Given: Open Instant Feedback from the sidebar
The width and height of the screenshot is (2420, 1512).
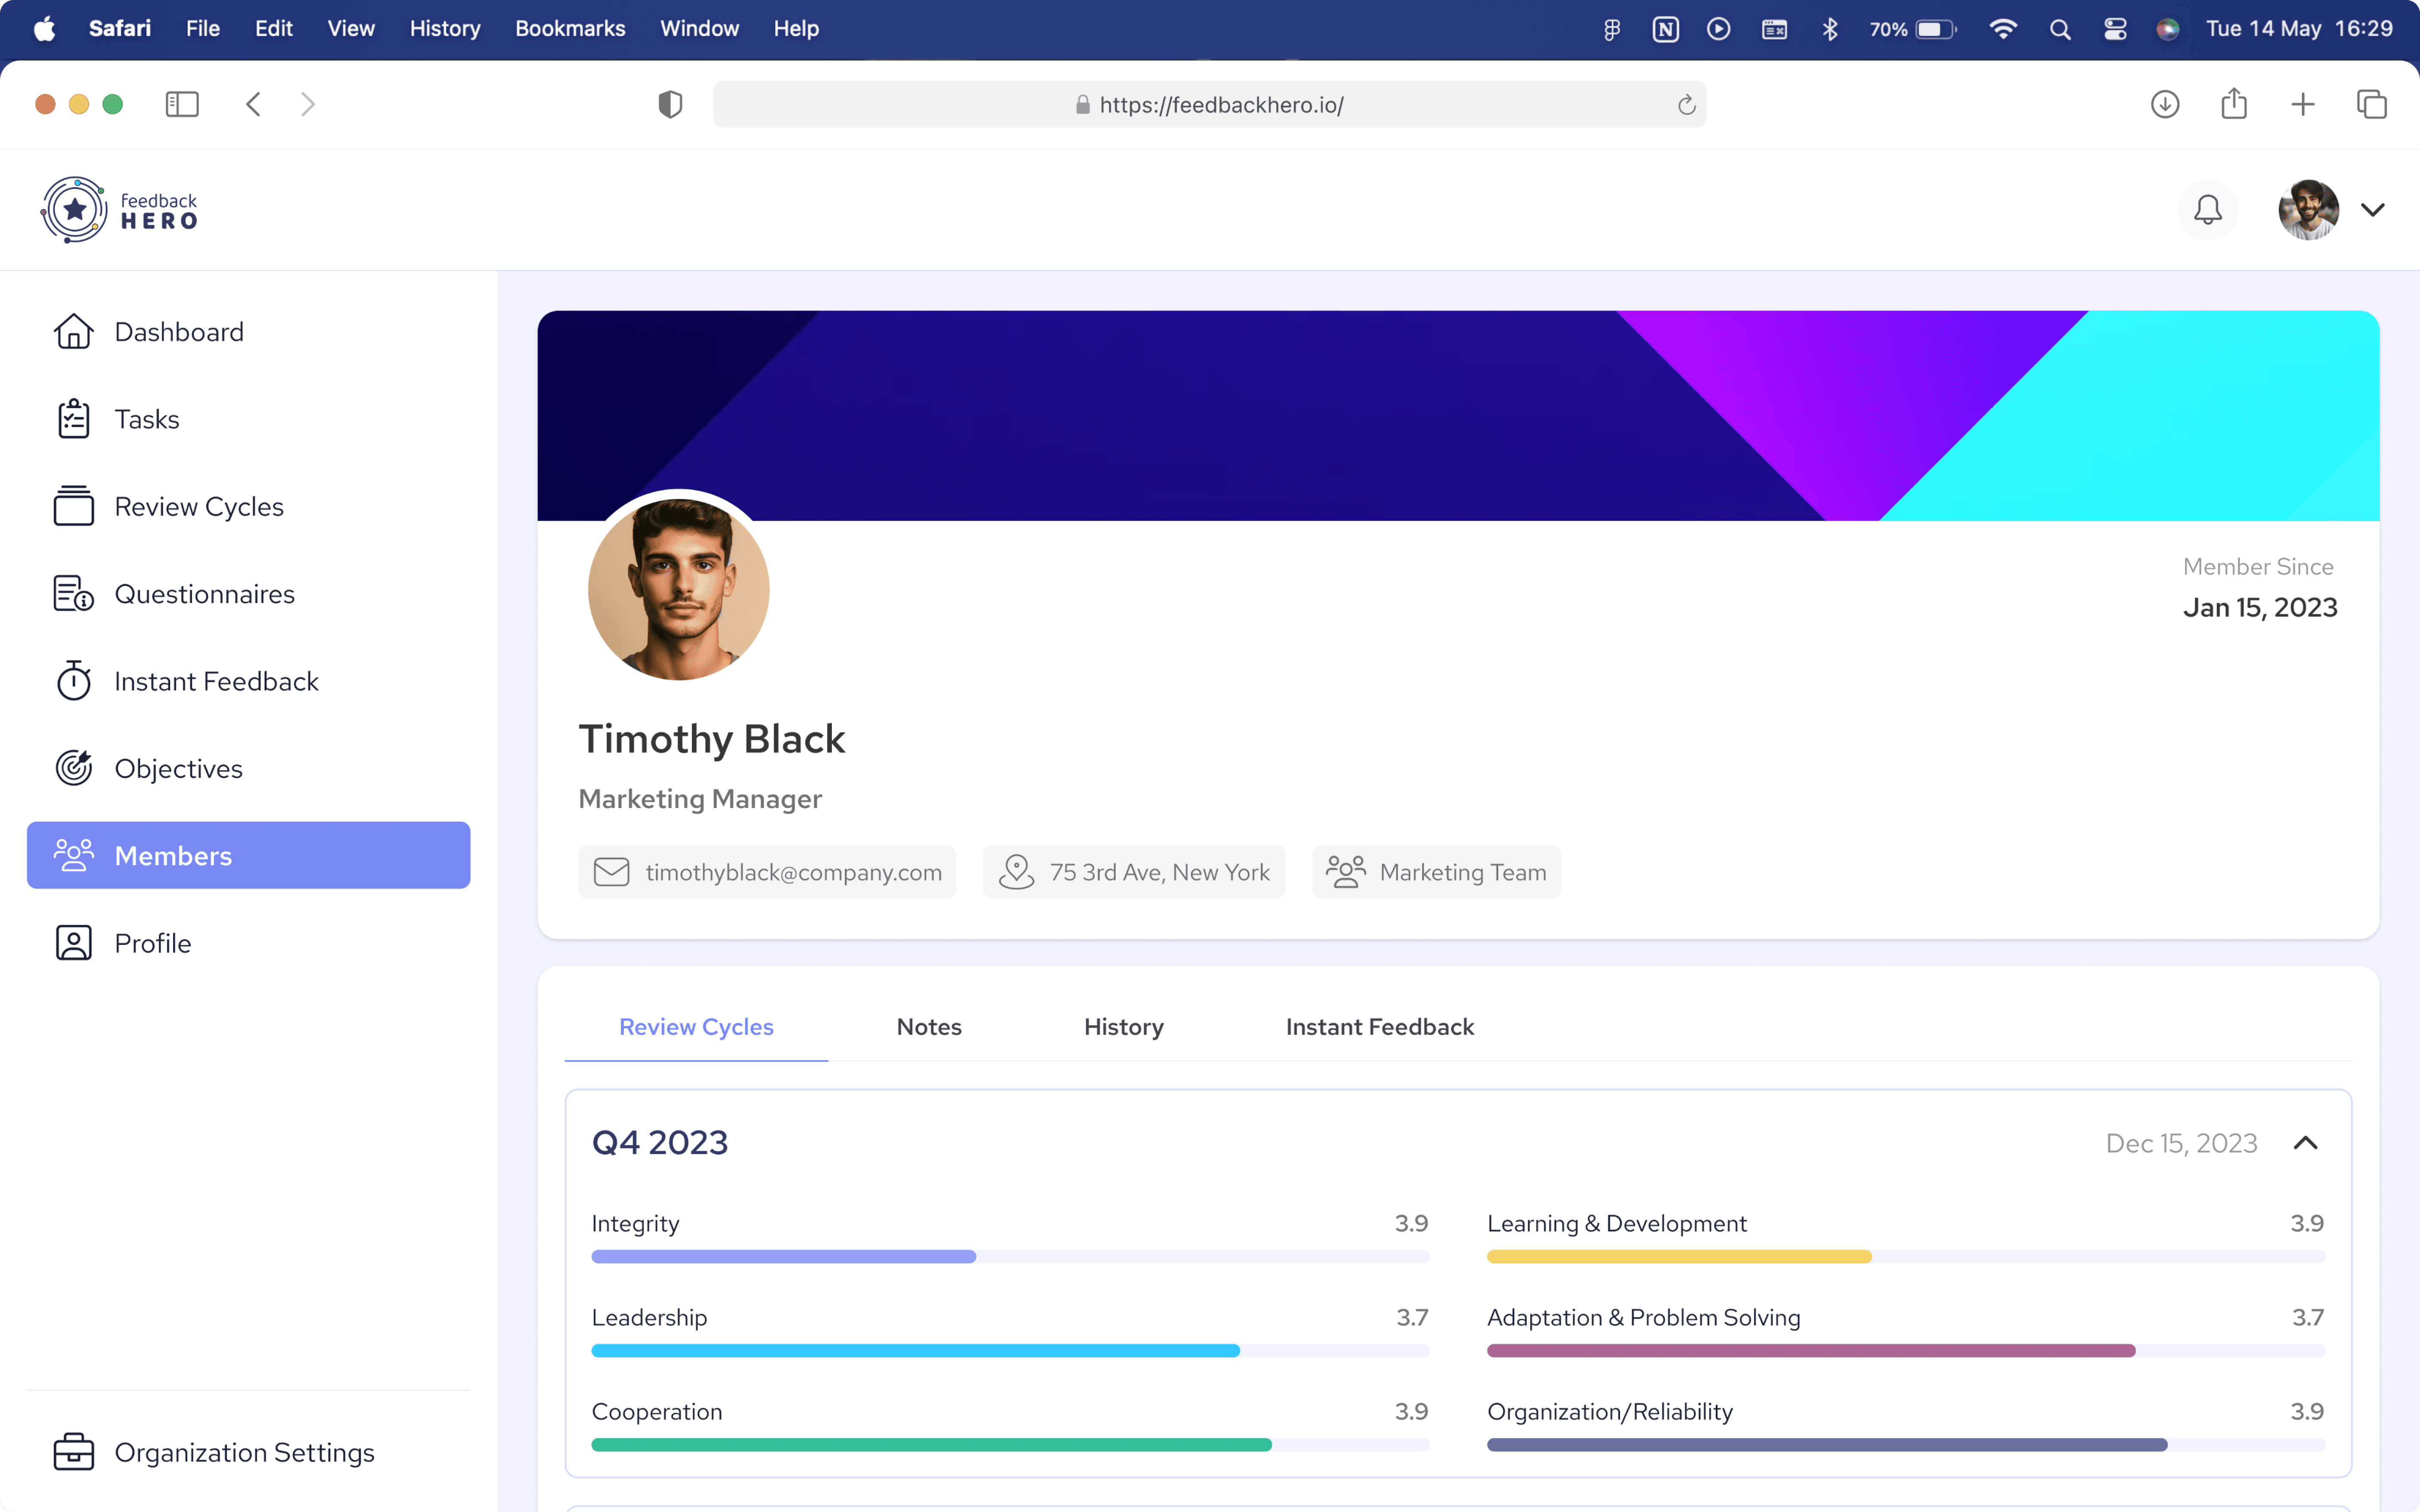Looking at the screenshot, I should coord(248,681).
